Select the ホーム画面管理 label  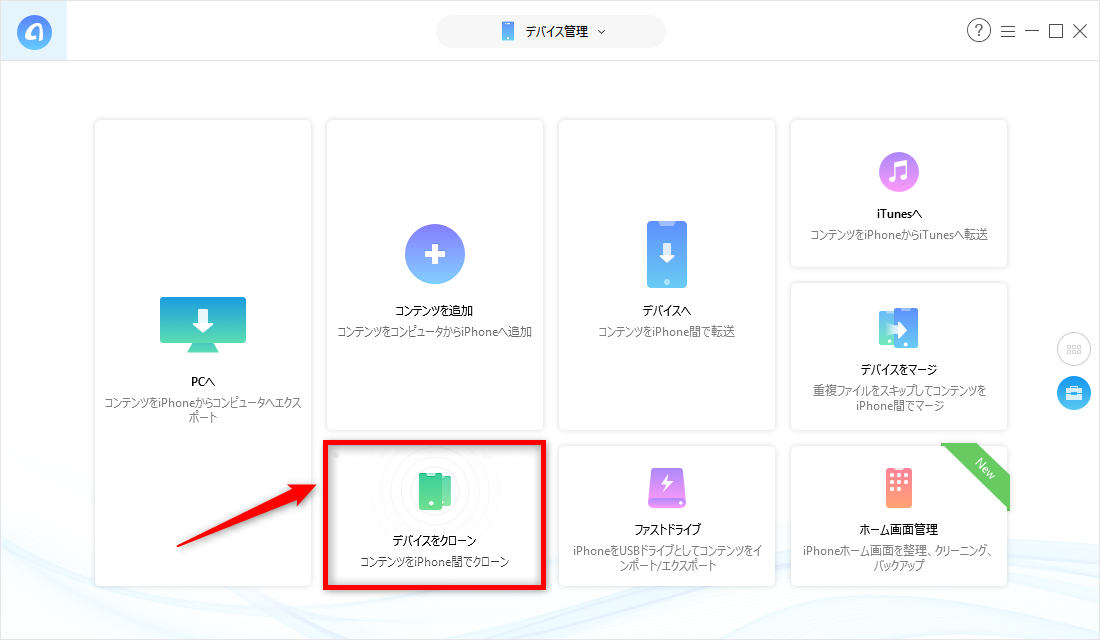pos(899,530)
